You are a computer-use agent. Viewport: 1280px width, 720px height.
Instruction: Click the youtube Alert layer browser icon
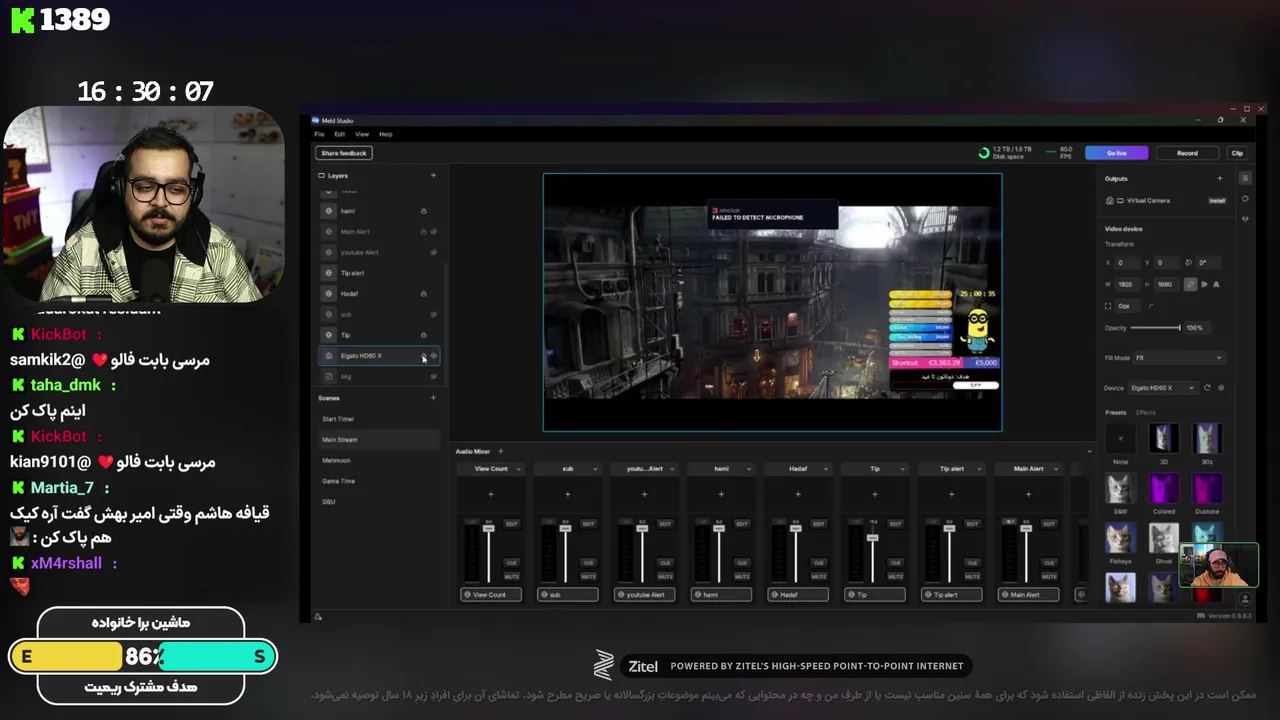[x=329, y=252]
